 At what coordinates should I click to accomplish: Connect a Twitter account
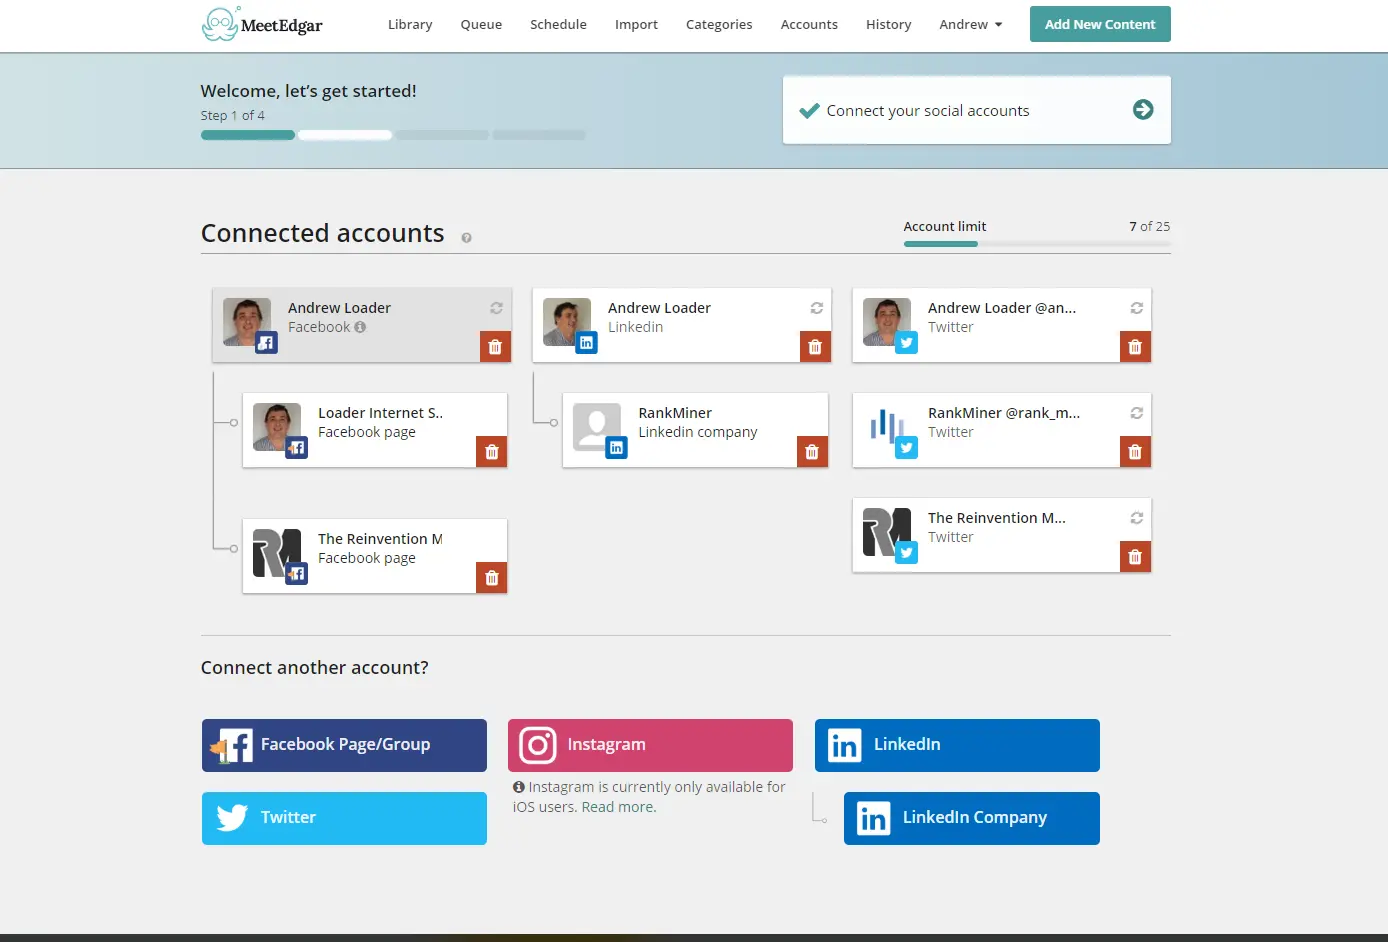point(344,818)
